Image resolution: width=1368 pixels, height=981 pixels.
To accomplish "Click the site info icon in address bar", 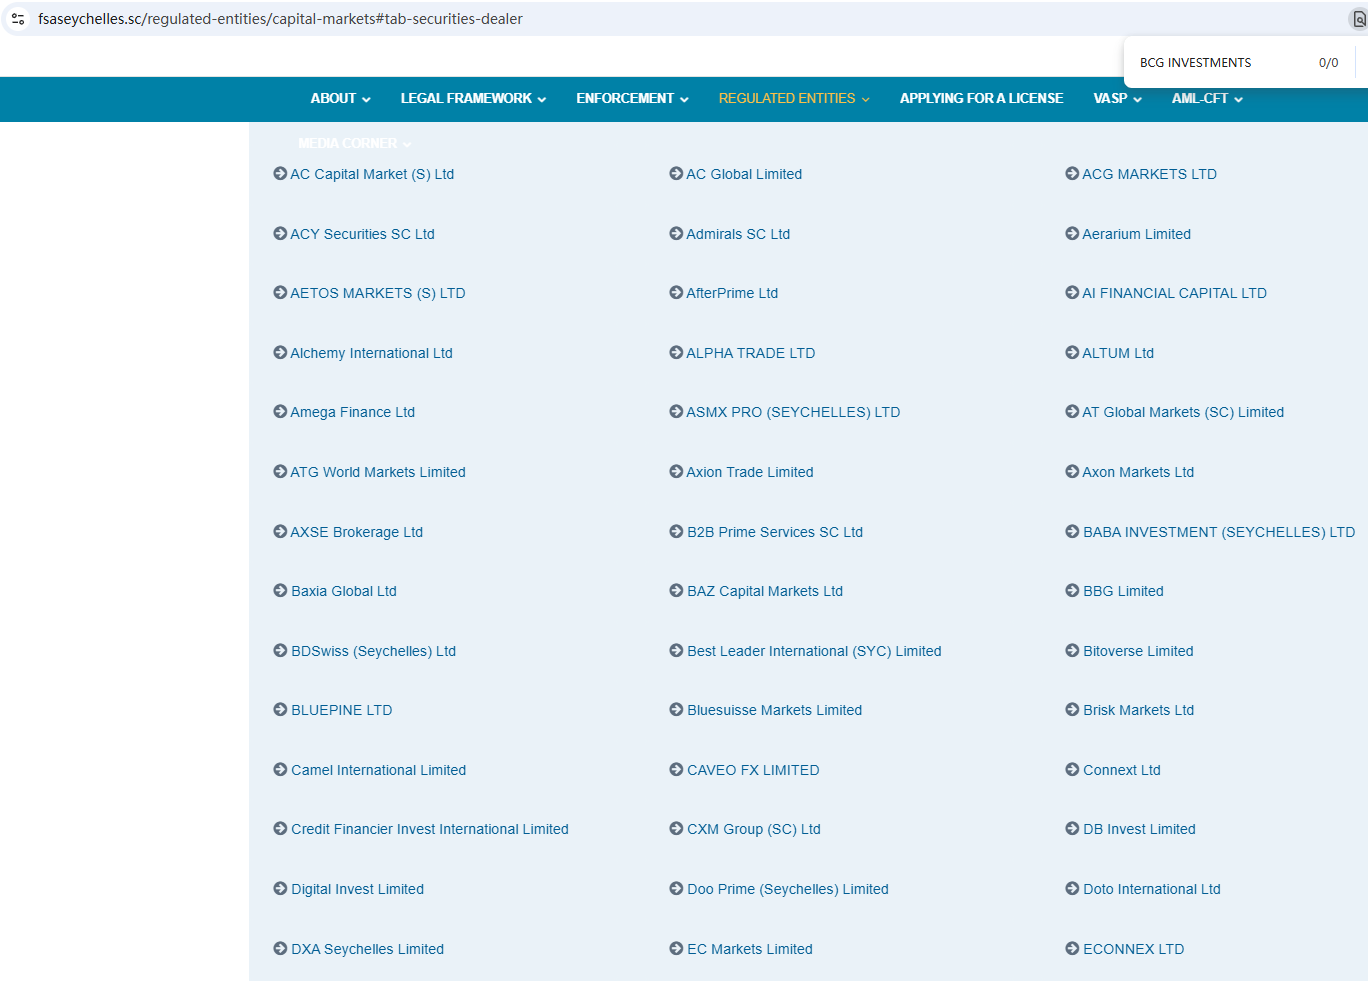I will 18,19.
